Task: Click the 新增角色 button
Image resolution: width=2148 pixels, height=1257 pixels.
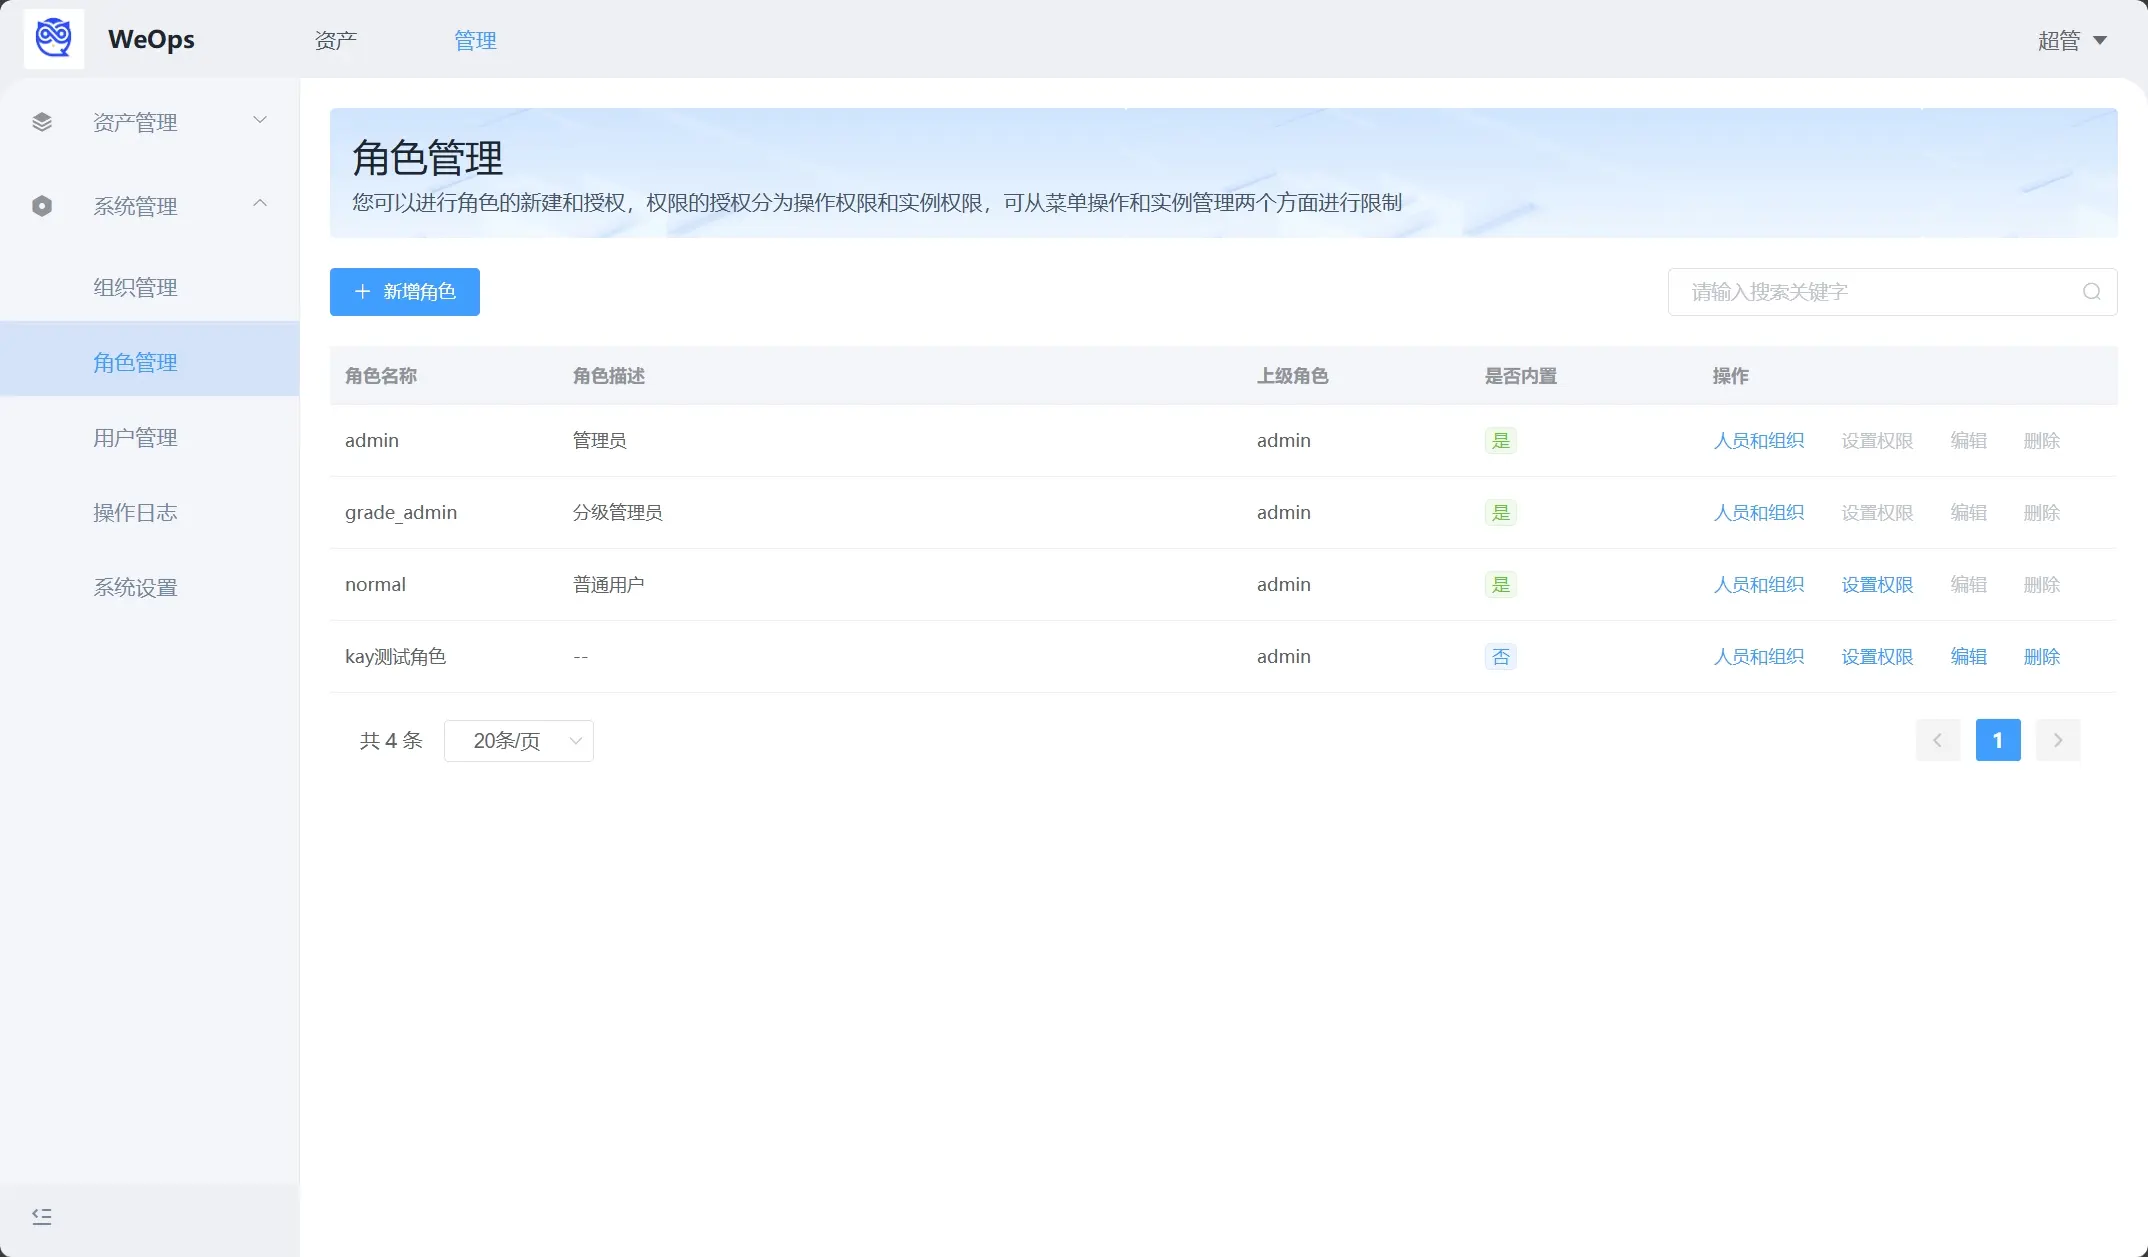Action: pyautogui.click(x=405, y=292)
